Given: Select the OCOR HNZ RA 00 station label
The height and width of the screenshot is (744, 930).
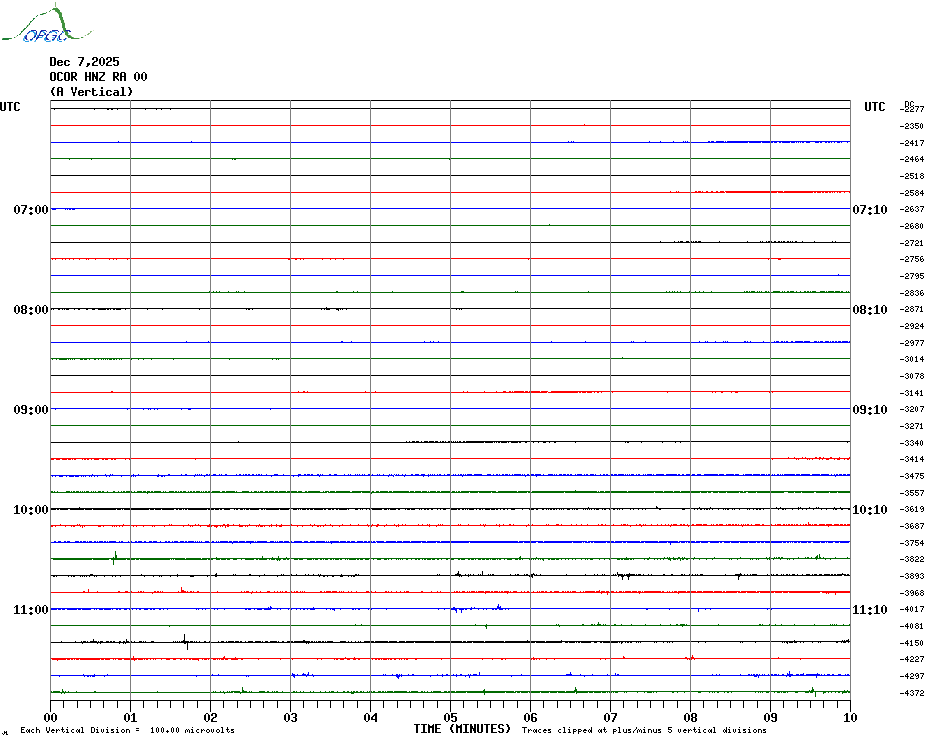Looking at the screenshot, I should coord(98,77).
